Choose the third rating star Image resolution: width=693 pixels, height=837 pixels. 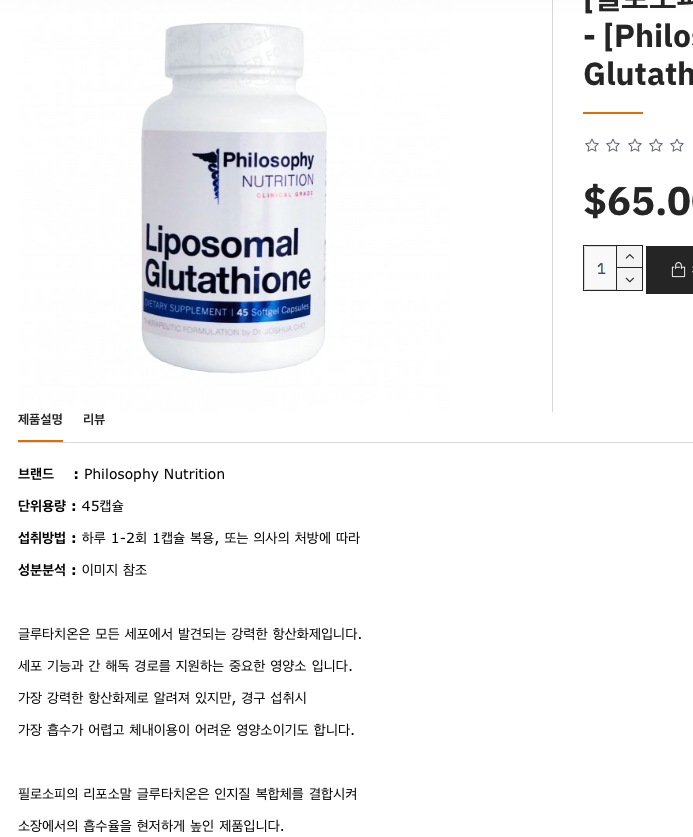click(x=634, y=145)
